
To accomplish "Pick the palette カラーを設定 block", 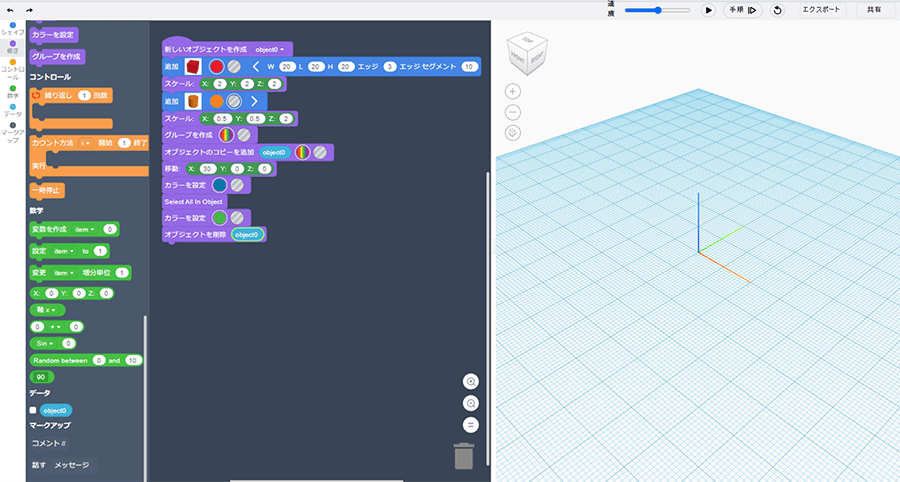I will click(54, 34).
